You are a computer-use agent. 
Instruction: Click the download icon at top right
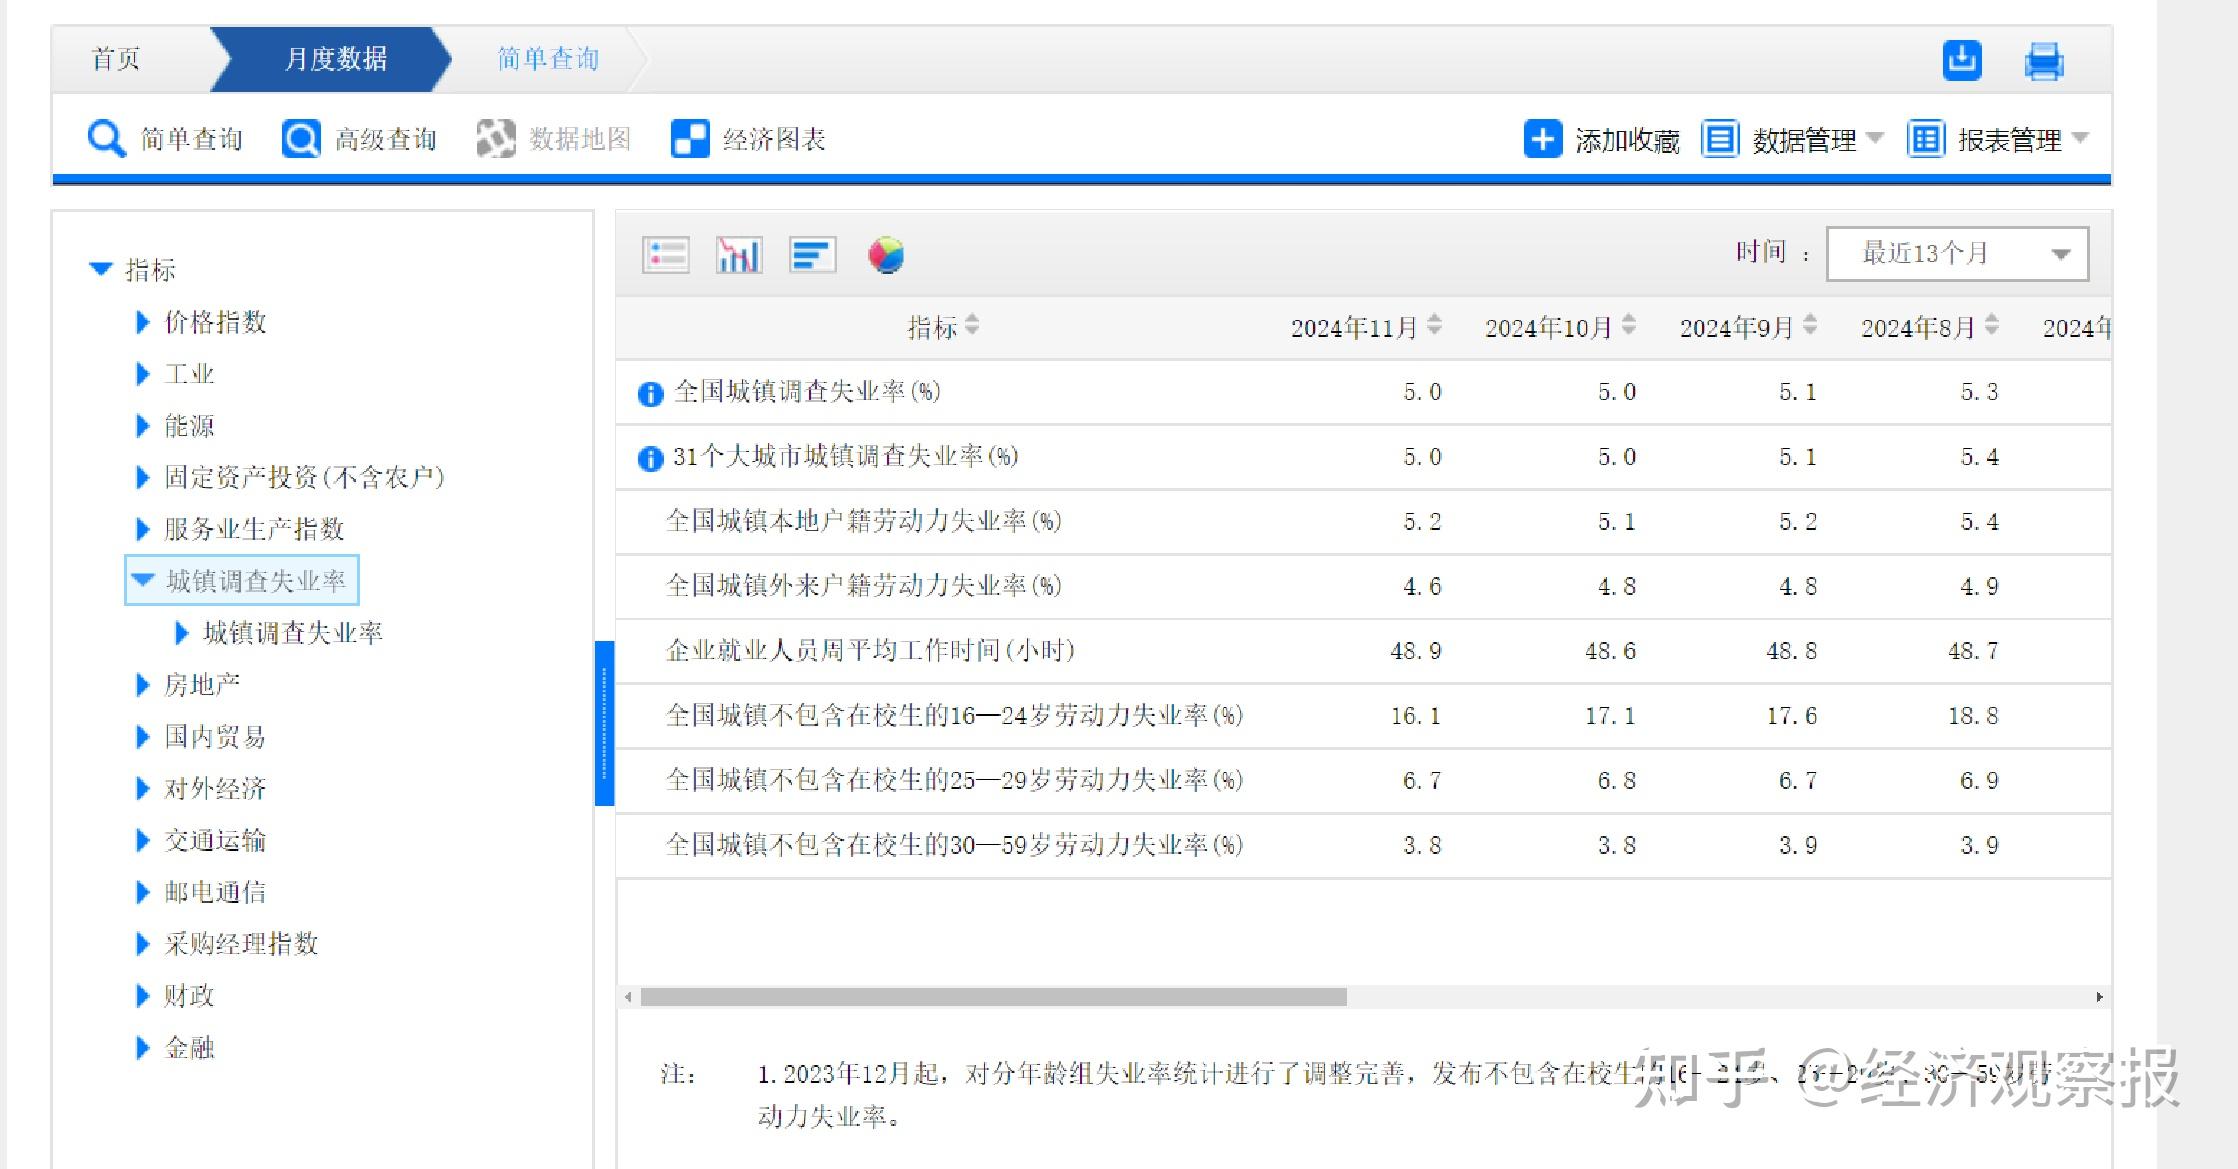click(1961, 60)
